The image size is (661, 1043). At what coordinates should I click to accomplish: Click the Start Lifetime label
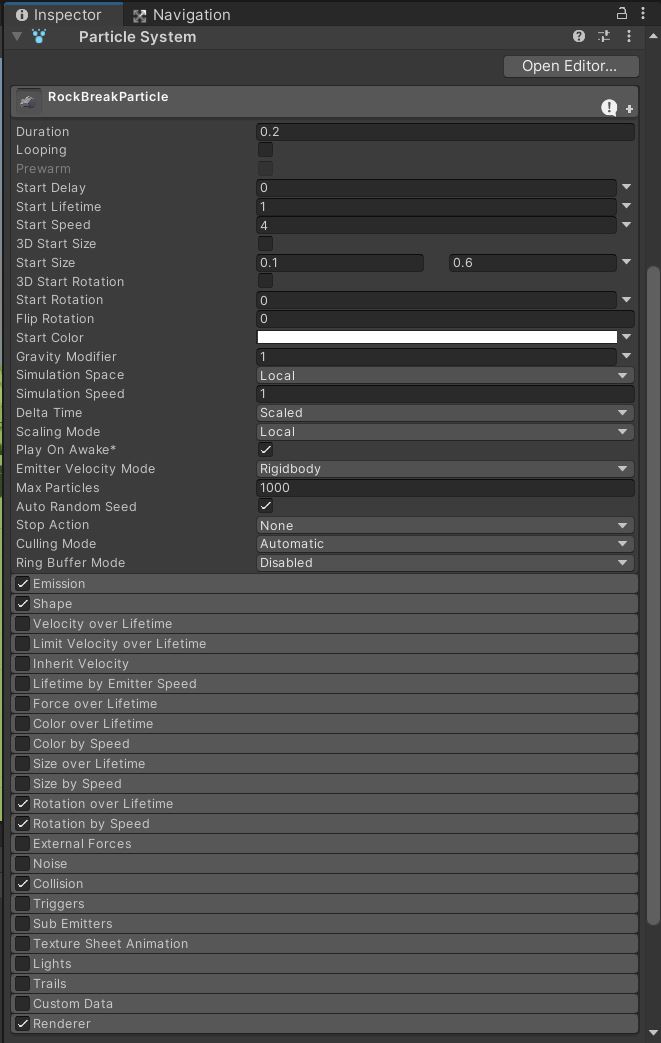(x=59, y=206)
